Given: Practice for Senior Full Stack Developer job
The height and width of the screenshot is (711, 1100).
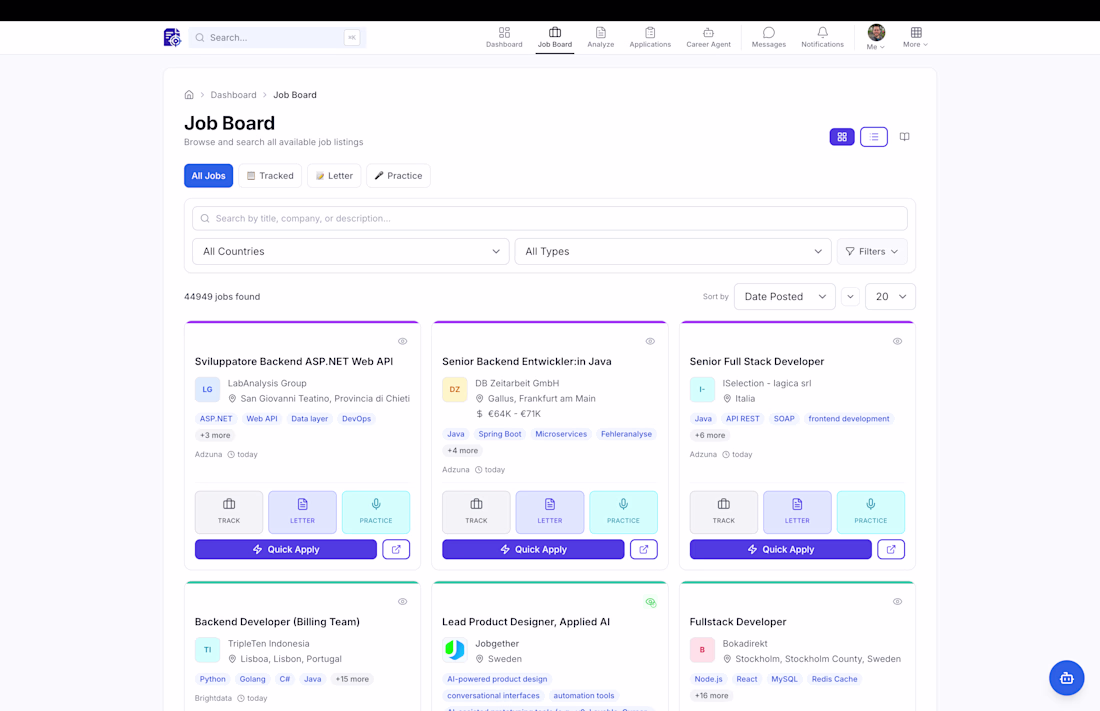Looking at the screenshot, I should coord(871,512).
